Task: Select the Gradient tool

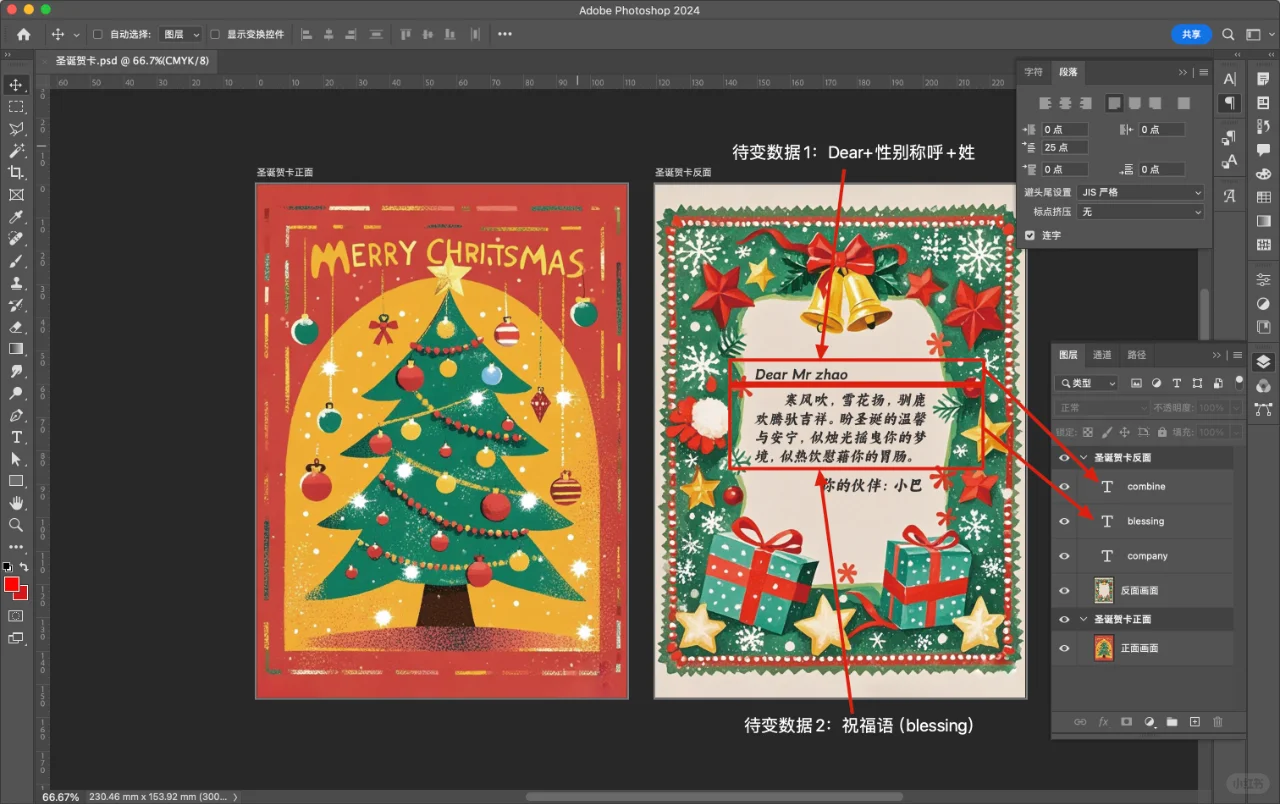Action: pyautogui.click(x=16, y=349)
